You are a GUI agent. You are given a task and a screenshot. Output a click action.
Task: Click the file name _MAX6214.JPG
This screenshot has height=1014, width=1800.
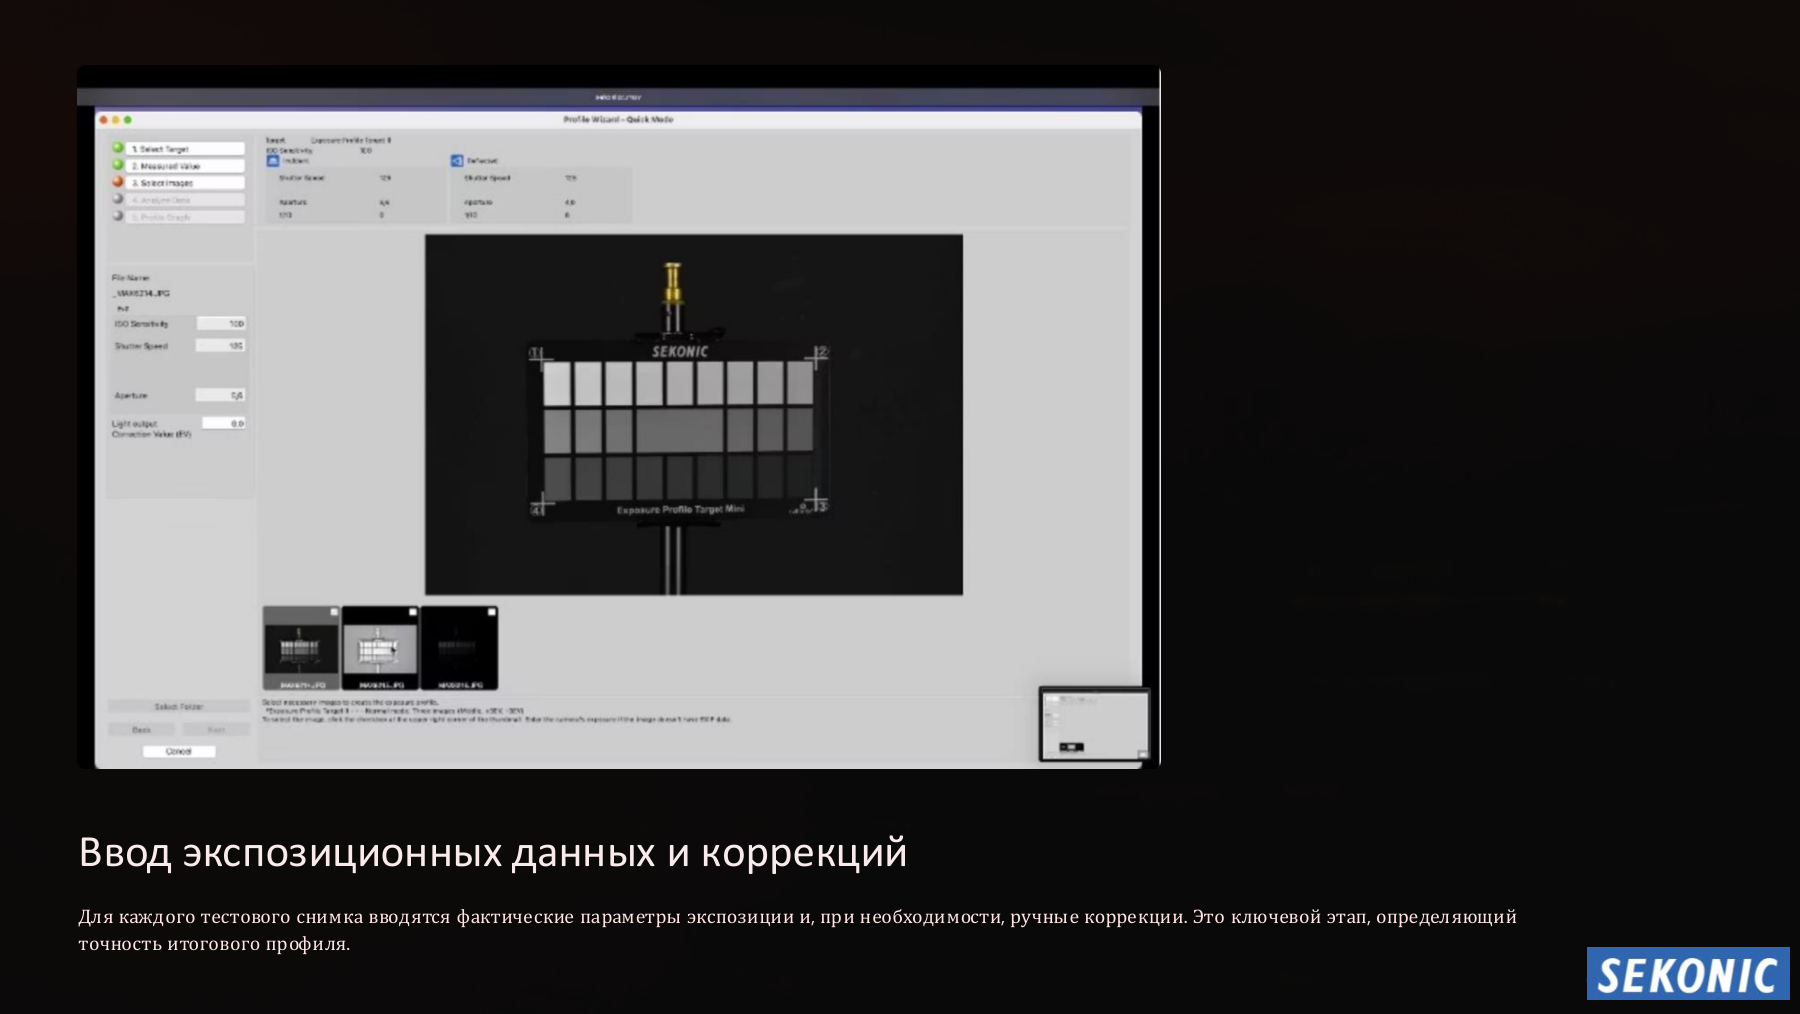click(141, 294)
